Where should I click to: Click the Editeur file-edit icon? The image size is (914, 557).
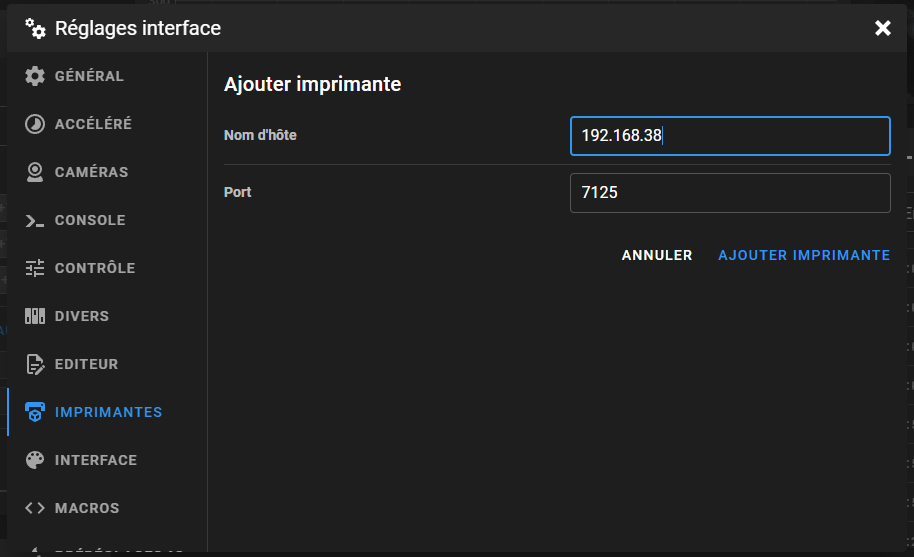(x=35, y=364)
